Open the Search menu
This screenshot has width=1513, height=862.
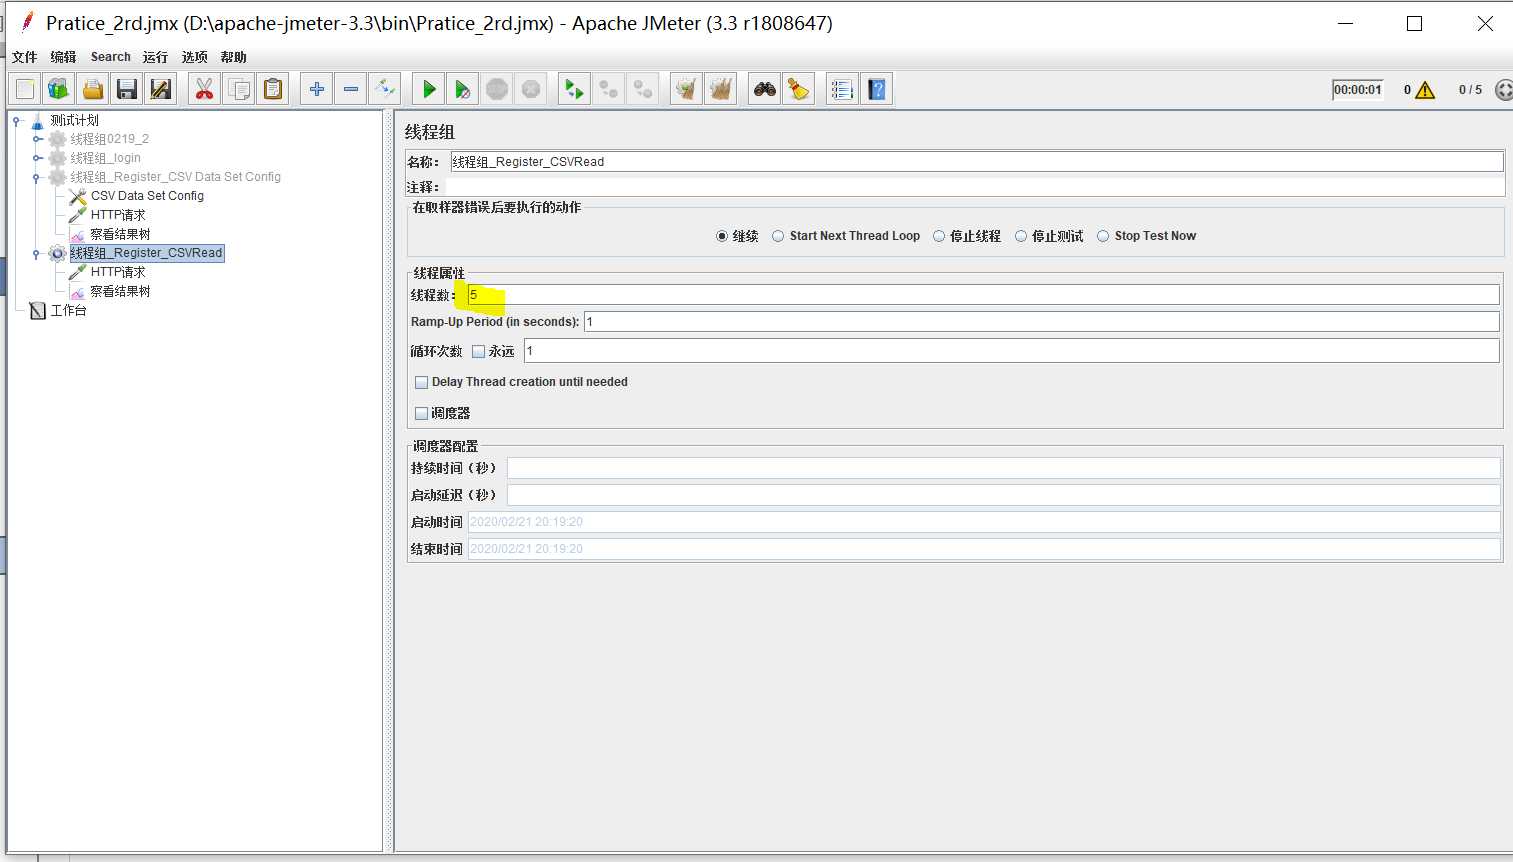111,57
